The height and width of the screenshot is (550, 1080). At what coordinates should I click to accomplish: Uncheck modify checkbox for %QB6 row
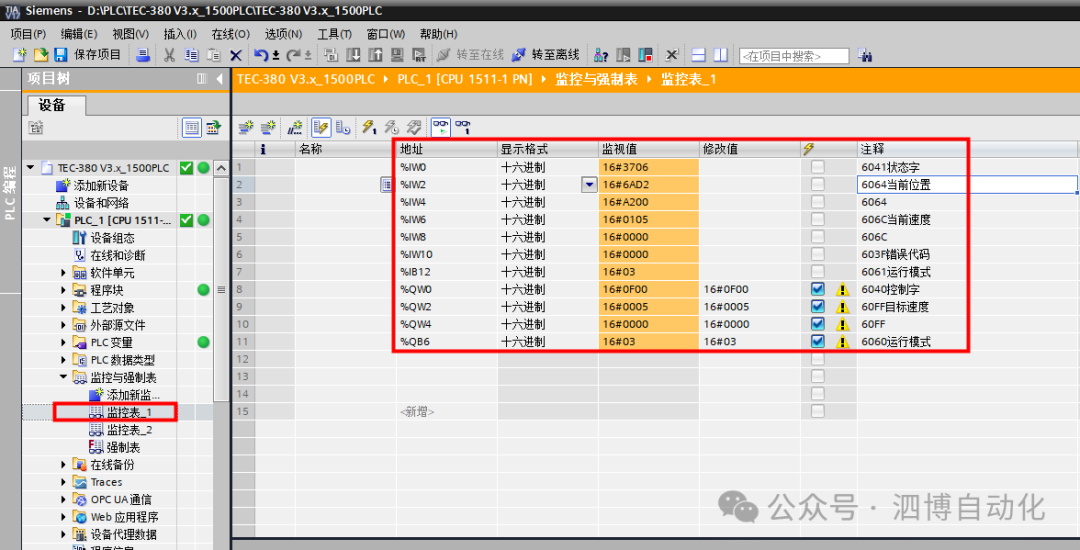click(x=818, y=341)
